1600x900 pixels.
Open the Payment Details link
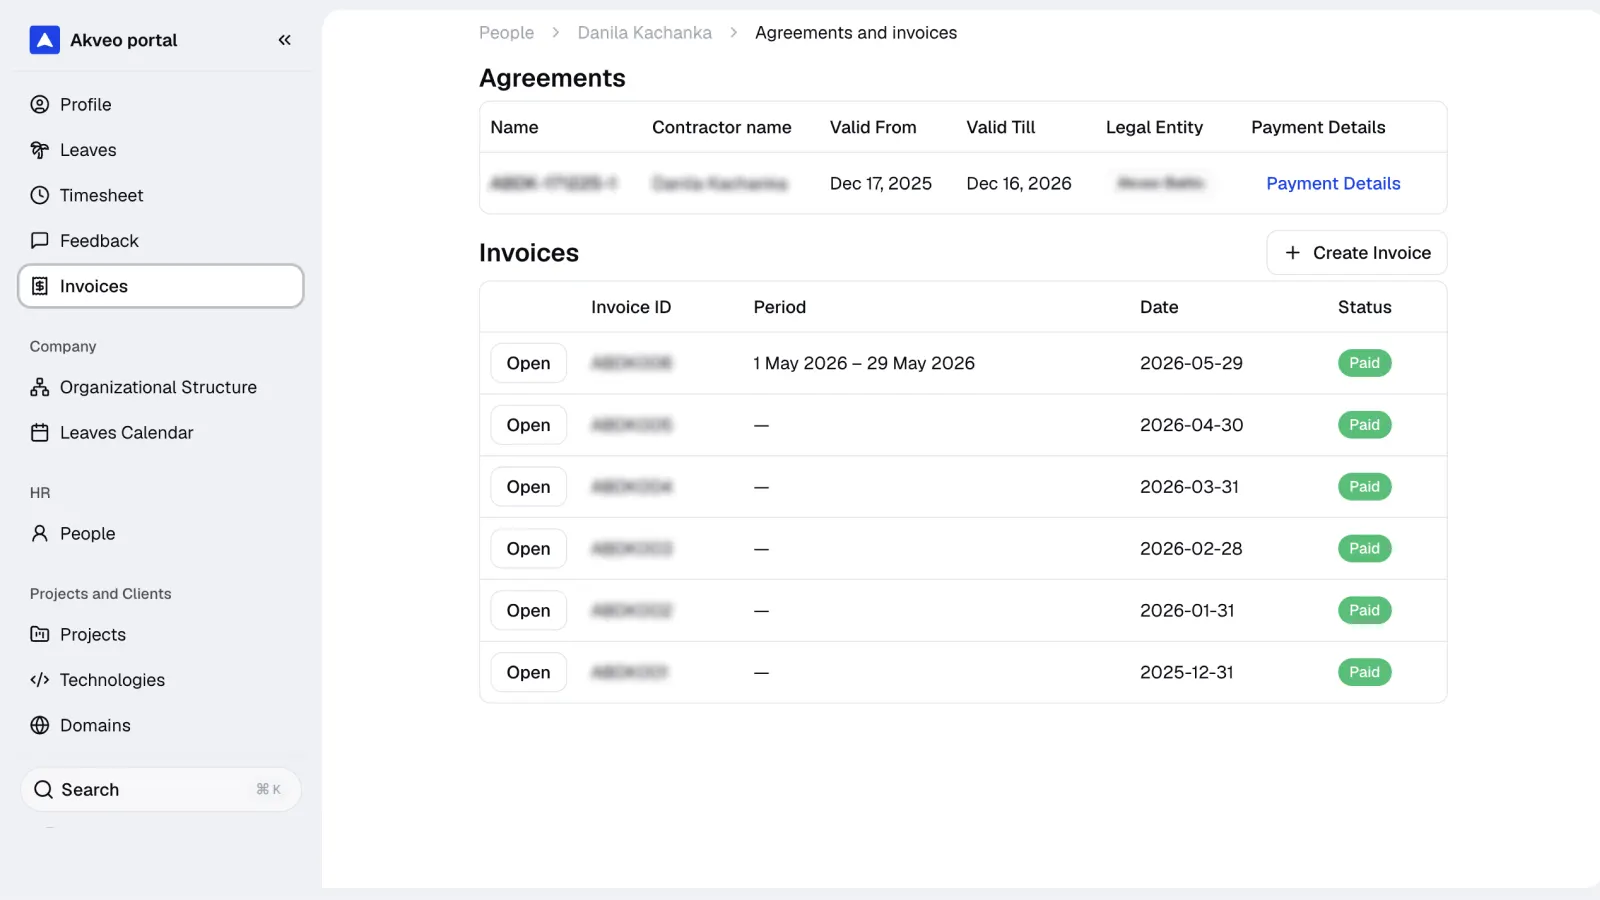[1333, 184]
